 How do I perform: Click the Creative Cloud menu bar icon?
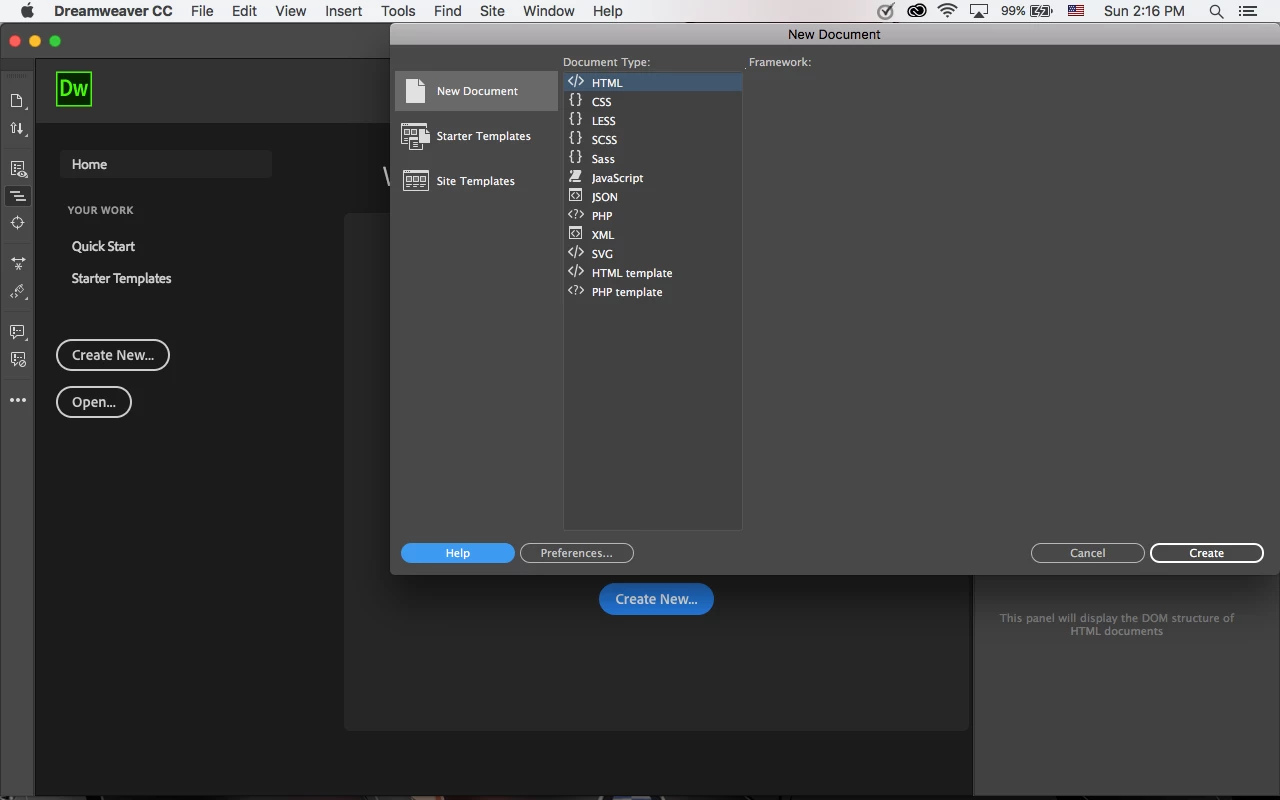coord(916,11)
